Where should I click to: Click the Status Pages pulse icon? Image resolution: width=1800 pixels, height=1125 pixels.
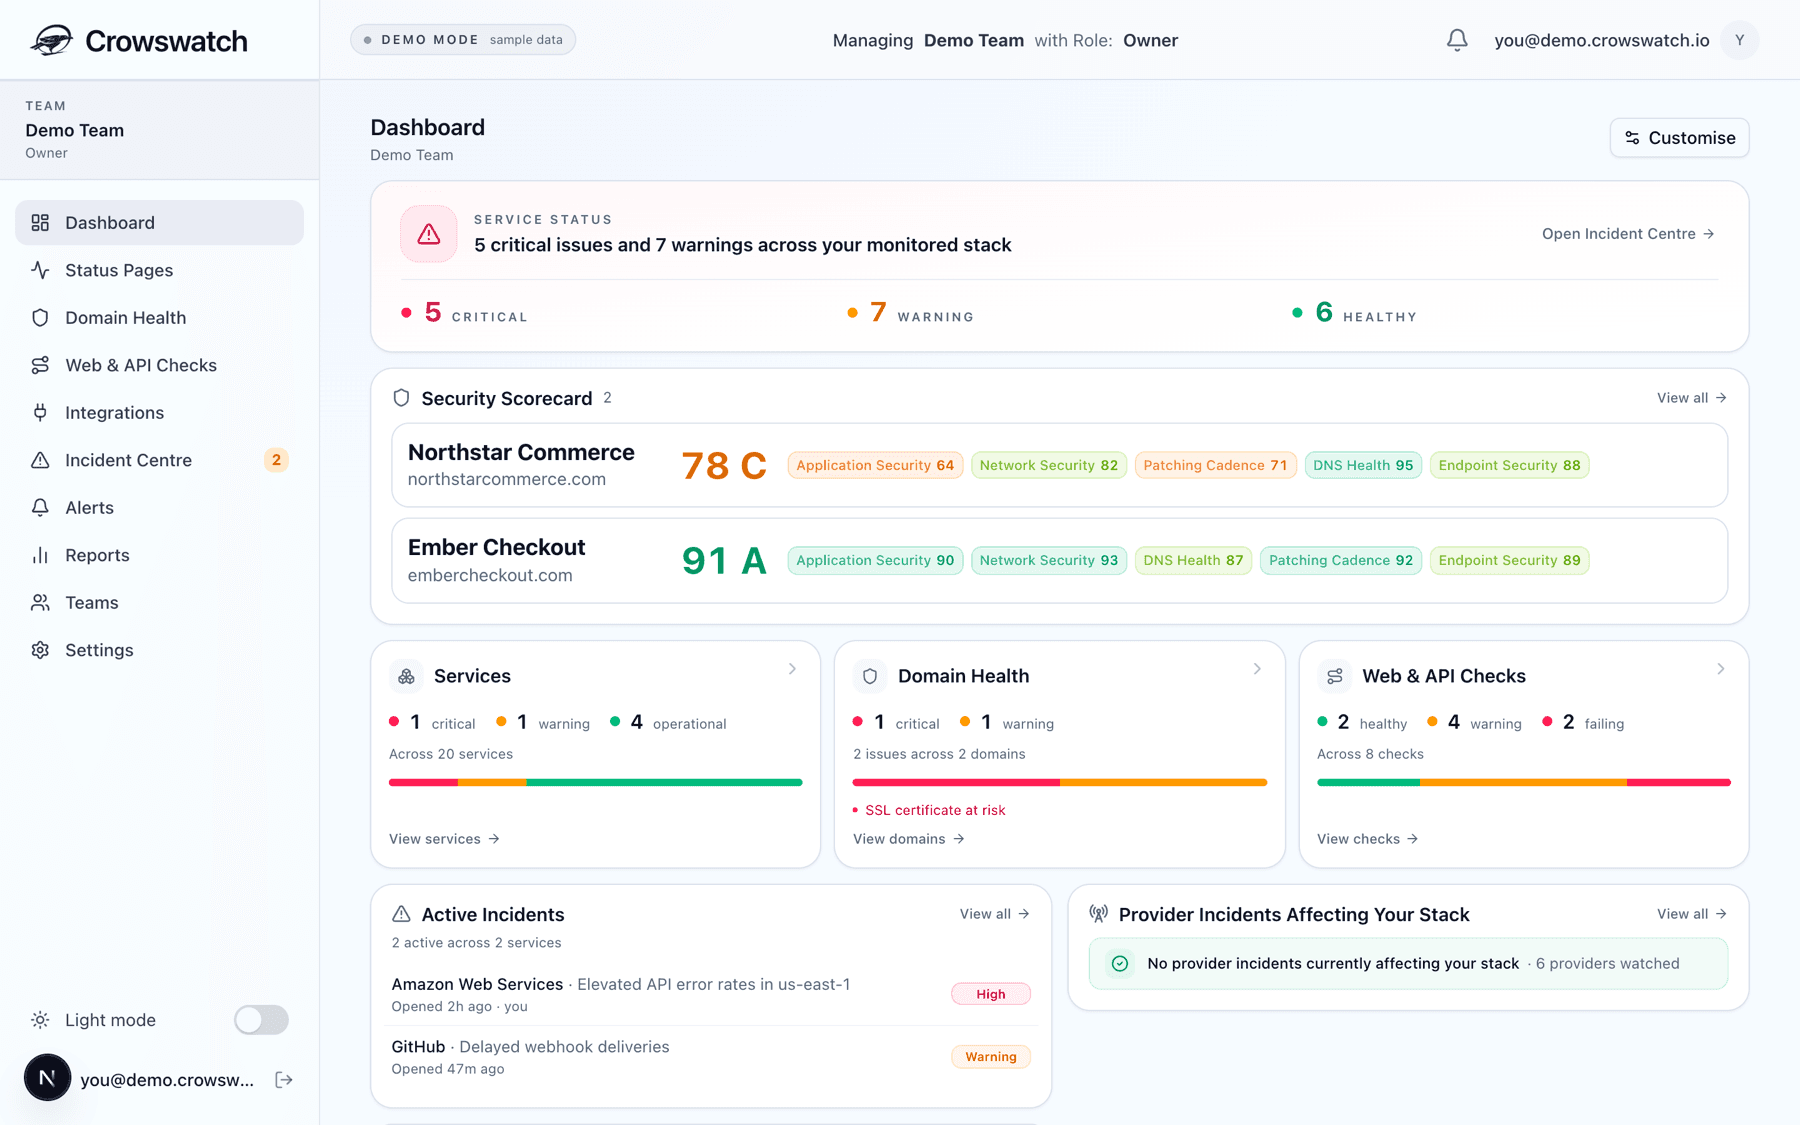(x=40, y=270)
